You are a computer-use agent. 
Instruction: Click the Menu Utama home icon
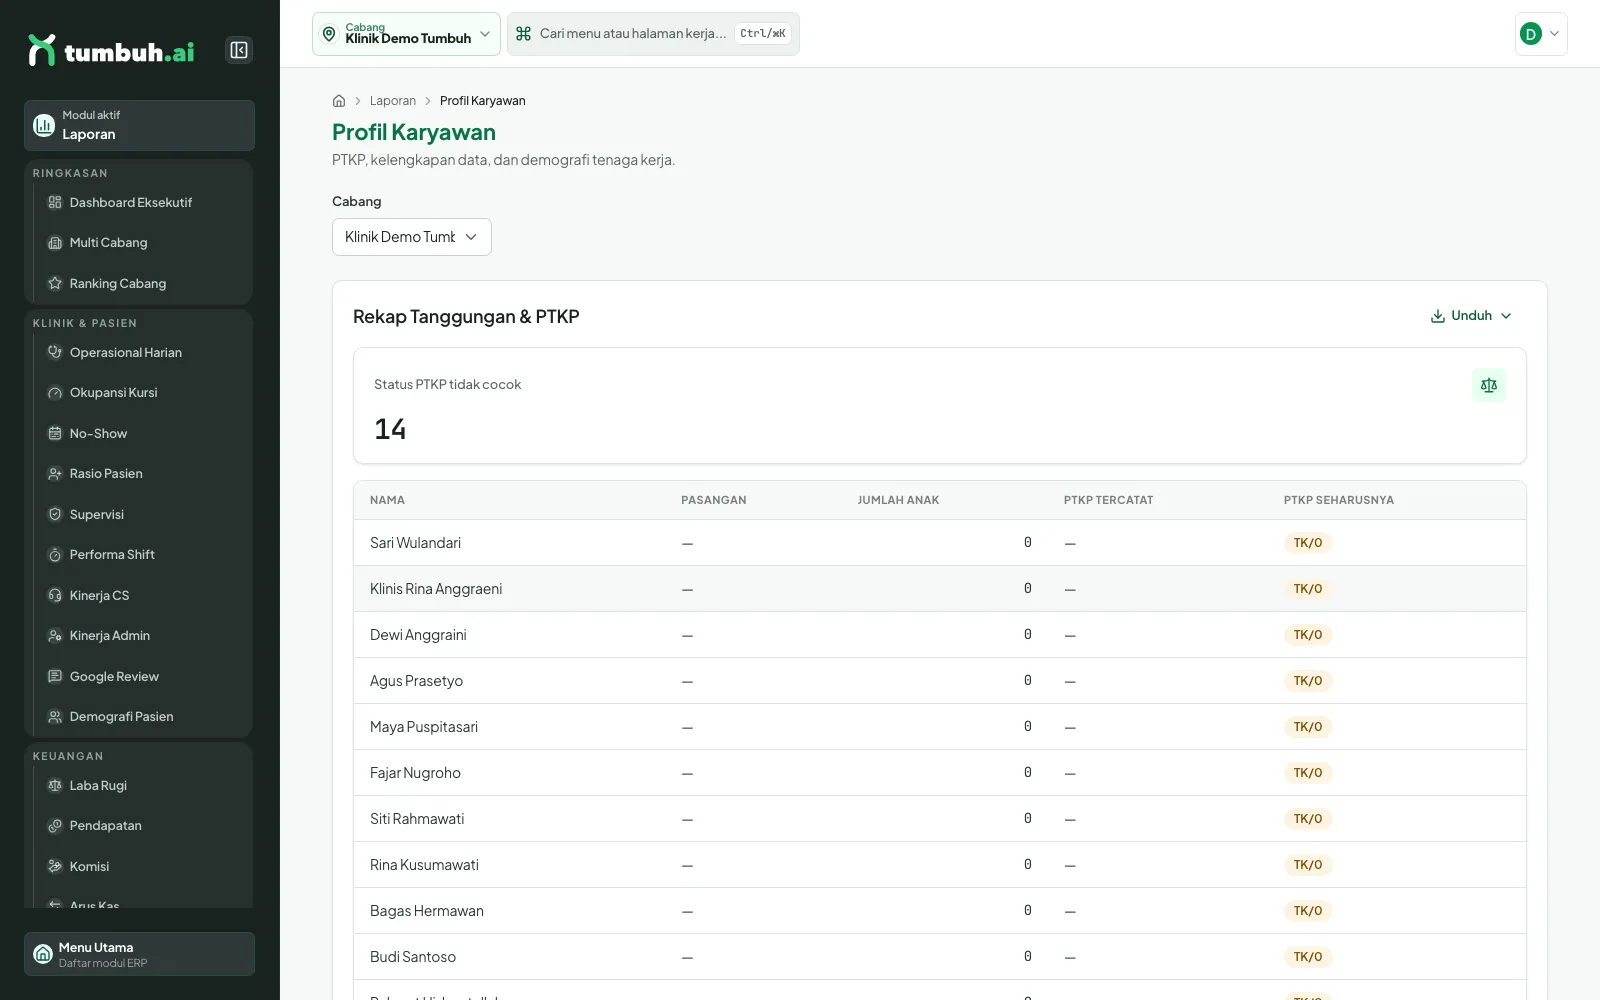pos(43,954)
